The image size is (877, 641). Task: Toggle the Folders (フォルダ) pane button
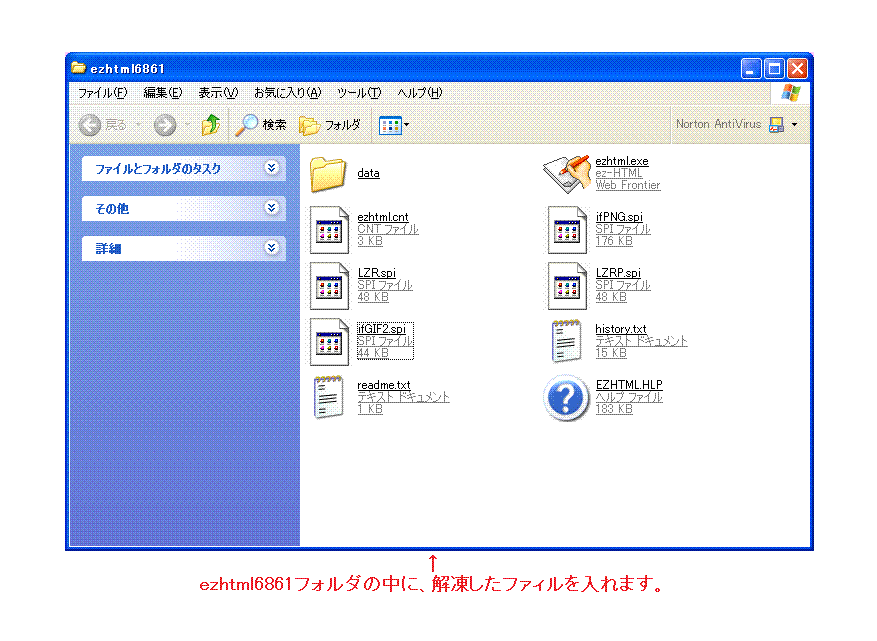point(330,125)
